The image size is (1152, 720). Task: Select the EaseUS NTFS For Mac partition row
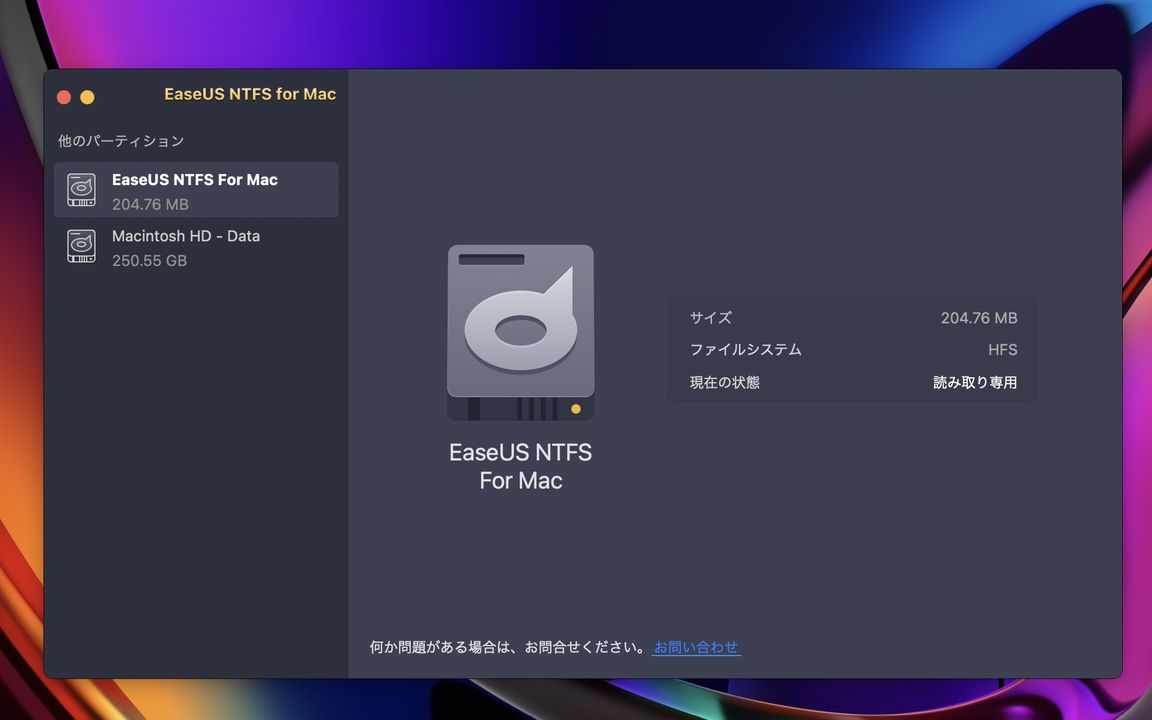tap(196, 190)
